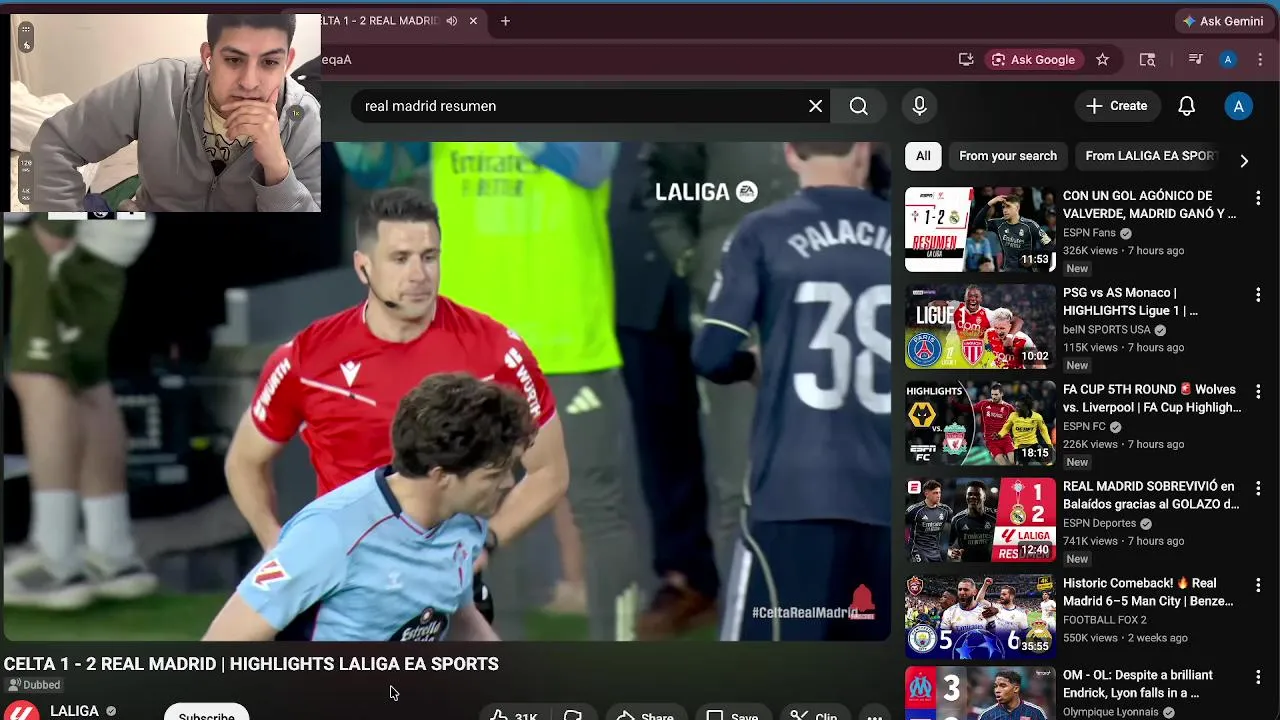This screenshot has width=1280, height=720.
Task: Select the From LALIGA EA SPORTS chip
Action: click(x=1150, y=156)
